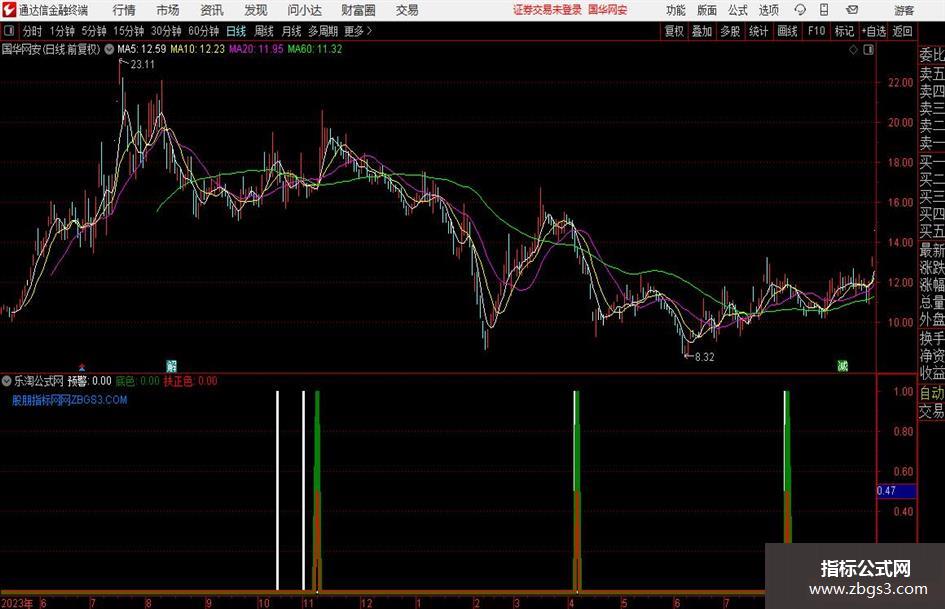The width and height of the screenshot is (945, 609).
Task: Click the 底色: 0.00 indicator value
Action: point(137,381)
